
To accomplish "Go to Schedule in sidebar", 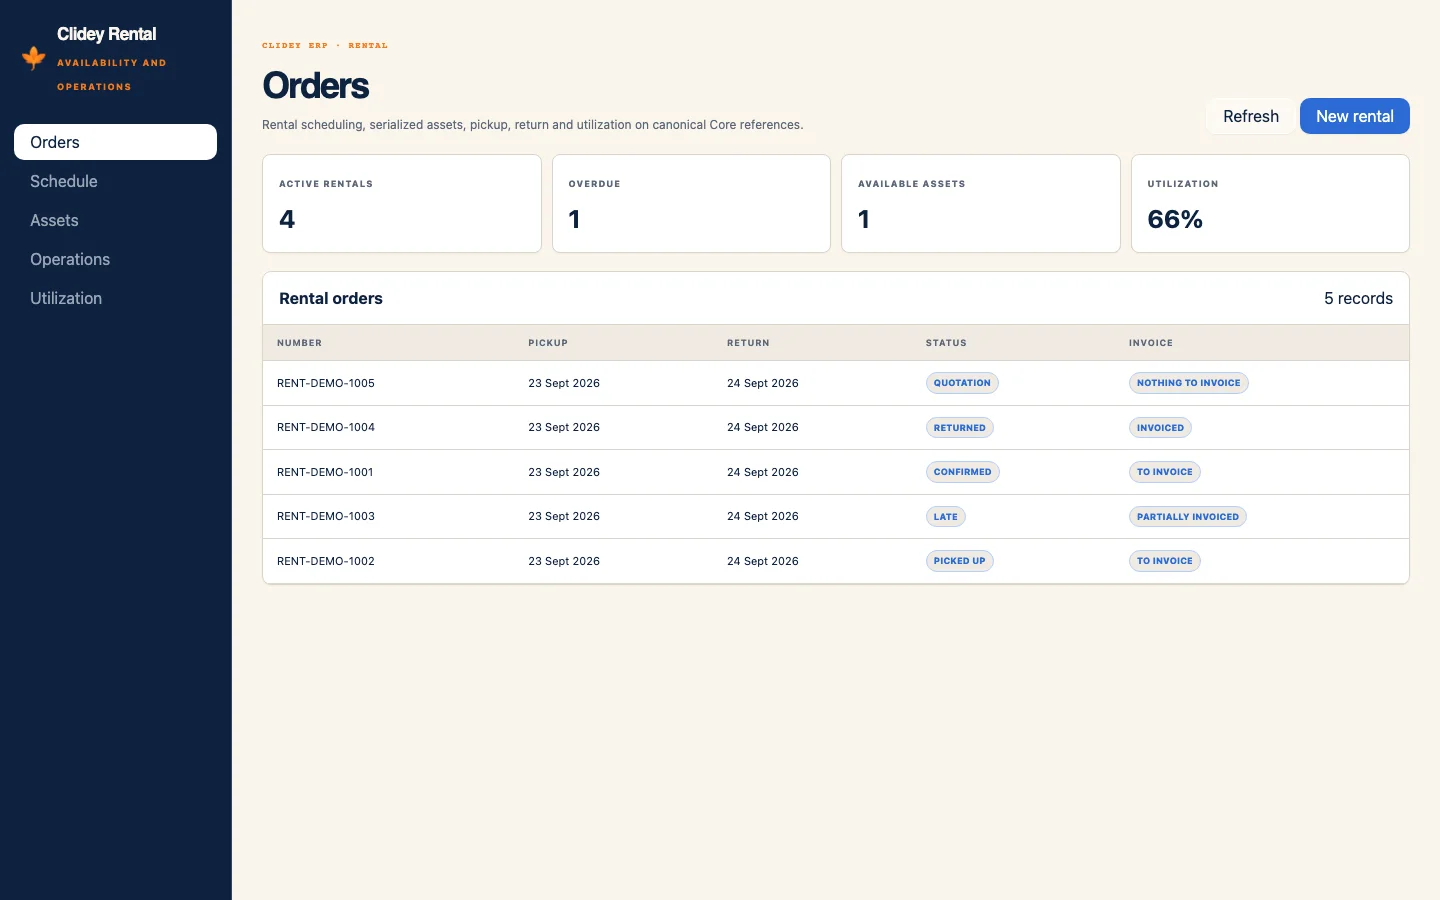I will pos(115,181).
